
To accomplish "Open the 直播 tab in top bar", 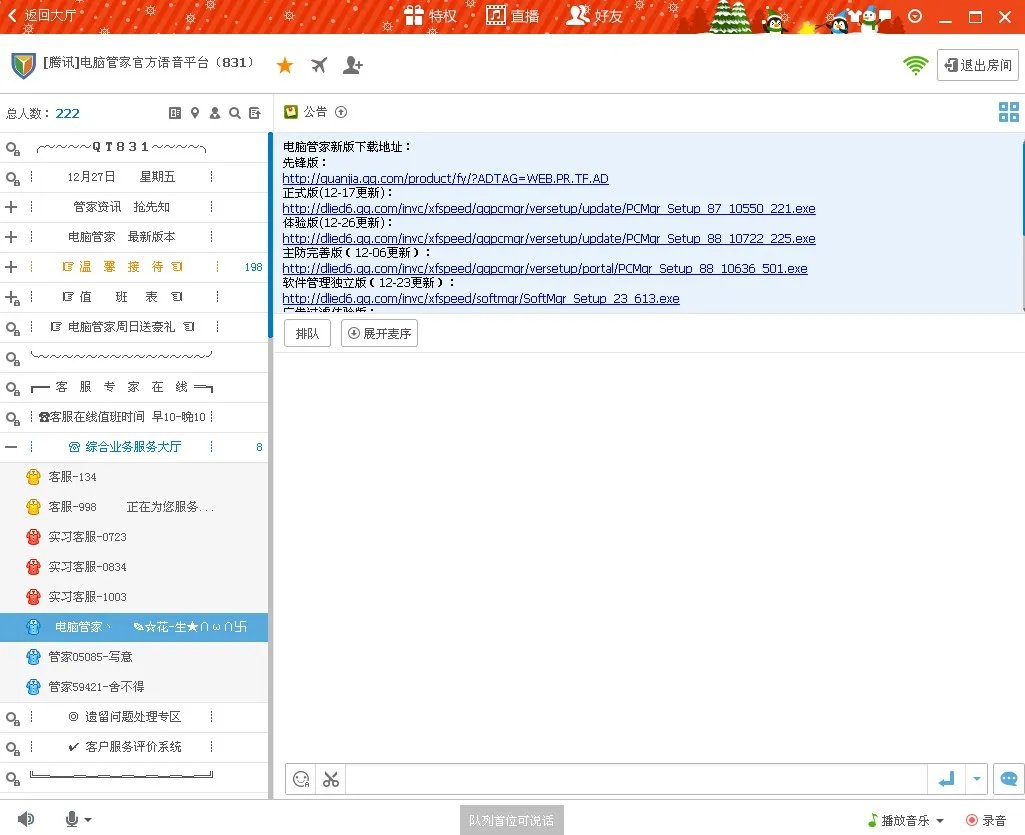I will click(x=511, y=16).
